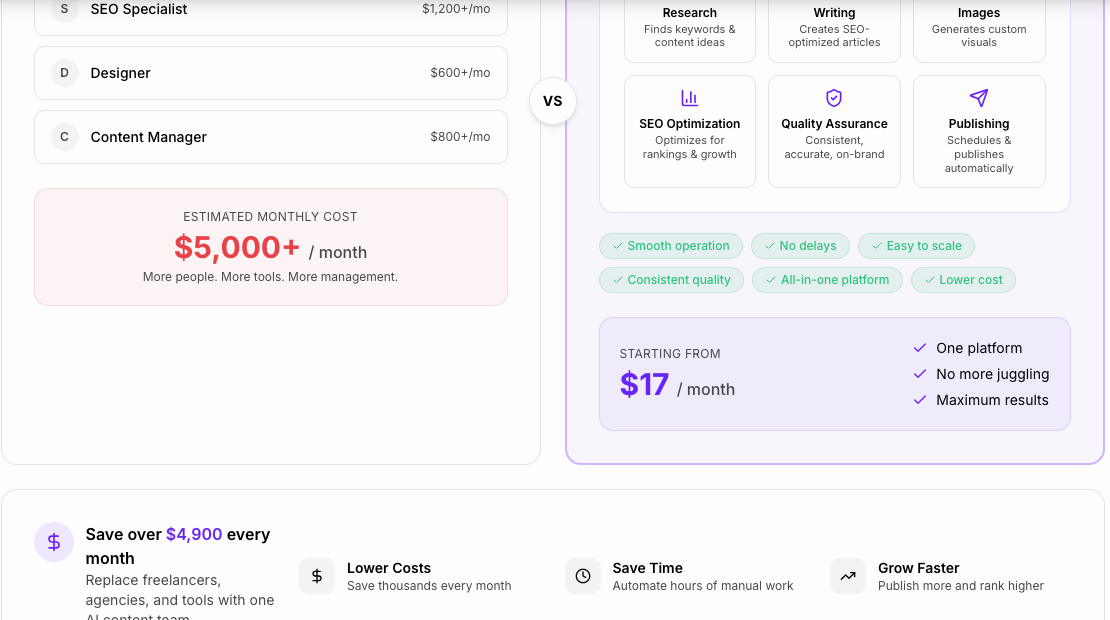This screenshot has height=620, width=1110.
Task: Click the SEO Optimization heading
Action: [x=690, y=124]
